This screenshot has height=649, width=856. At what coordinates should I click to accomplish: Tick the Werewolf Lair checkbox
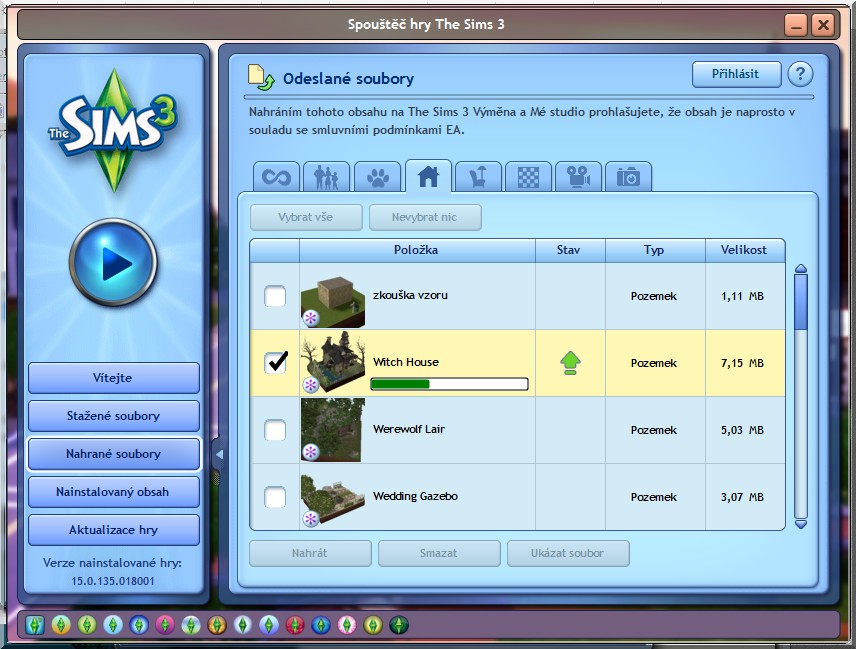point(275,430)
